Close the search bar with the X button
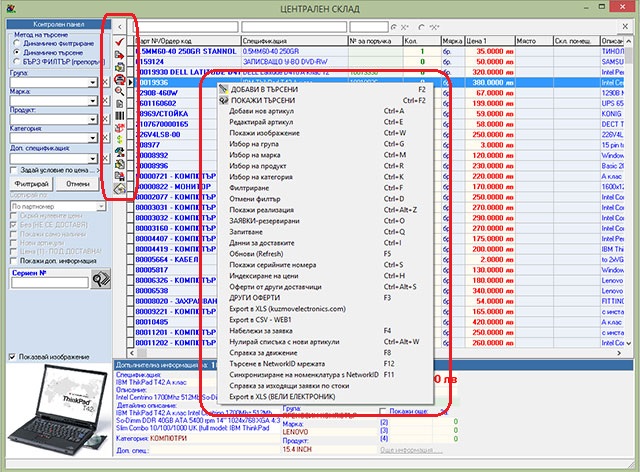Screen dimensions: 640x472 [625, 27]
